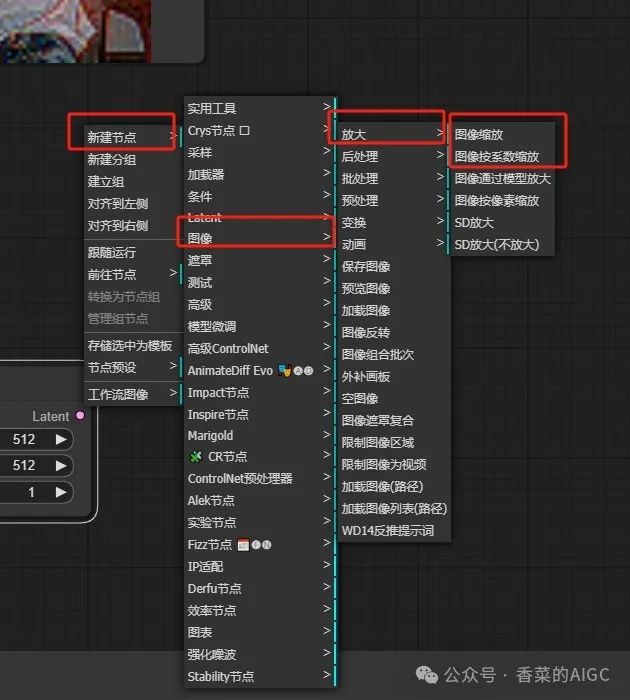The height and width of the screenshot is (700, 630).
Task: Open the Derfu节点 category
Action: [x=259, y=588]
